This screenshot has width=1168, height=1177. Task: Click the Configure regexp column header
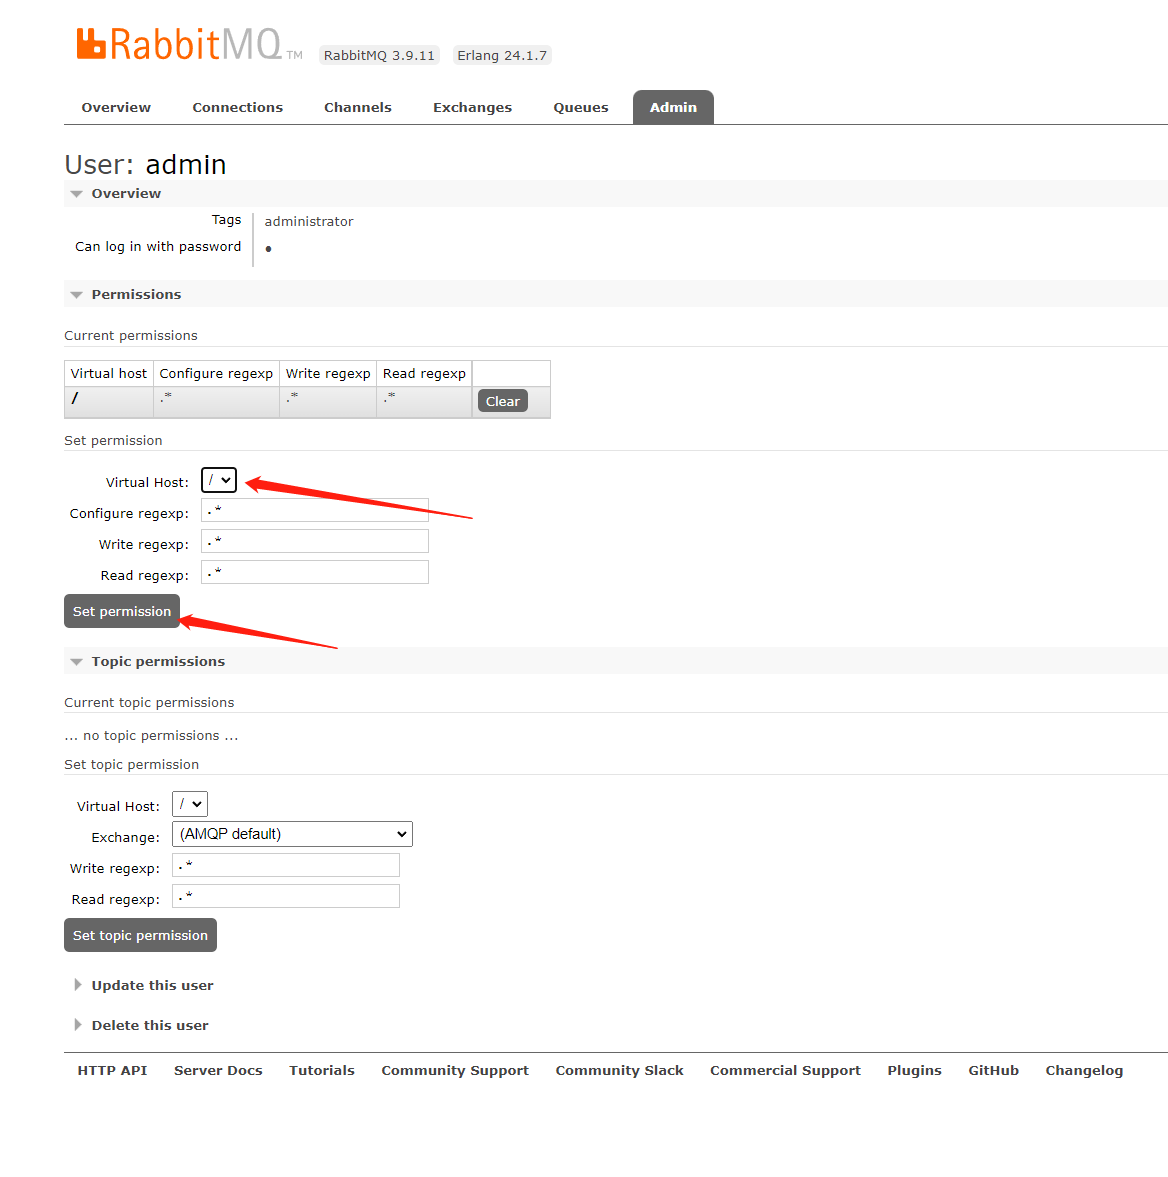tap(216, 374)
